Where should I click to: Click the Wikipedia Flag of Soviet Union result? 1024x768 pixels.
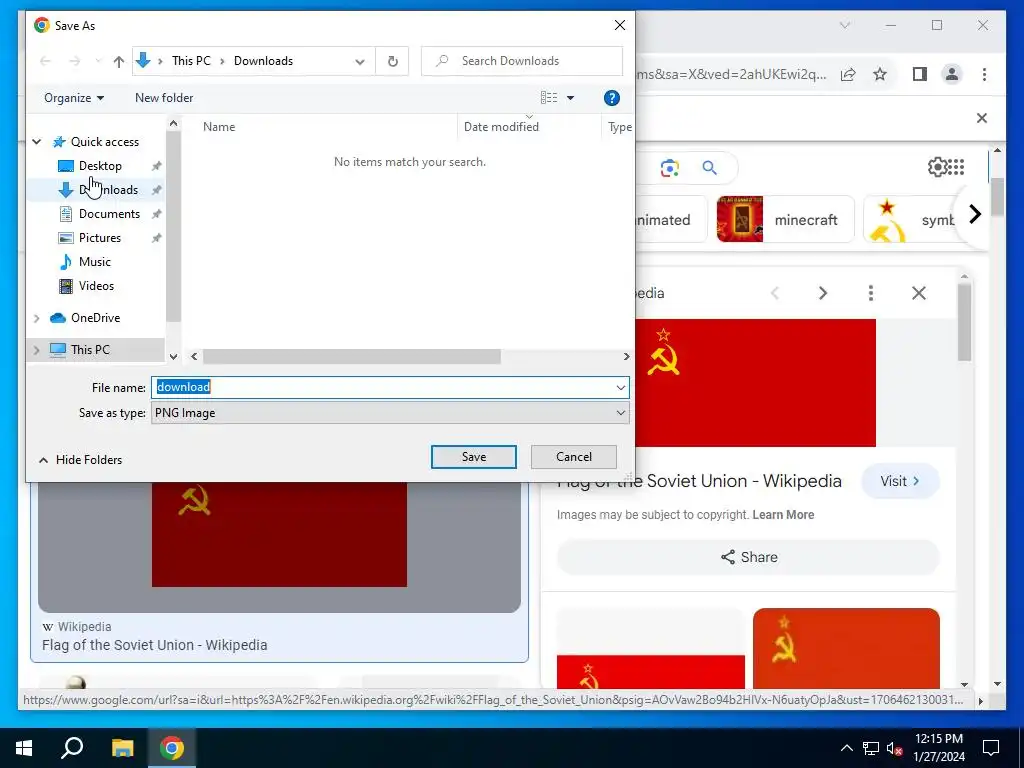[x=155, y=645]
